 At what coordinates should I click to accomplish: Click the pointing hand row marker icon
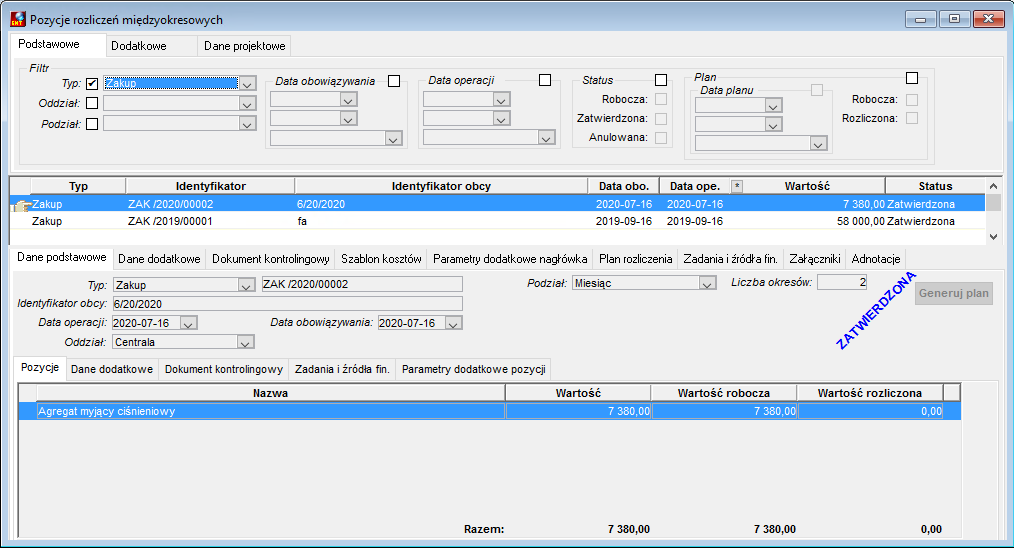point(22,206)
